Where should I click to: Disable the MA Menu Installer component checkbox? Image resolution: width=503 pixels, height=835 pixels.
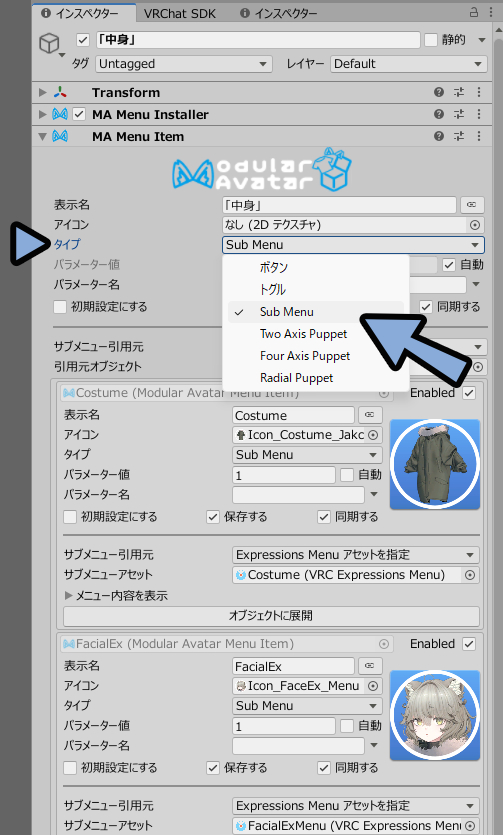coord(79,114)
